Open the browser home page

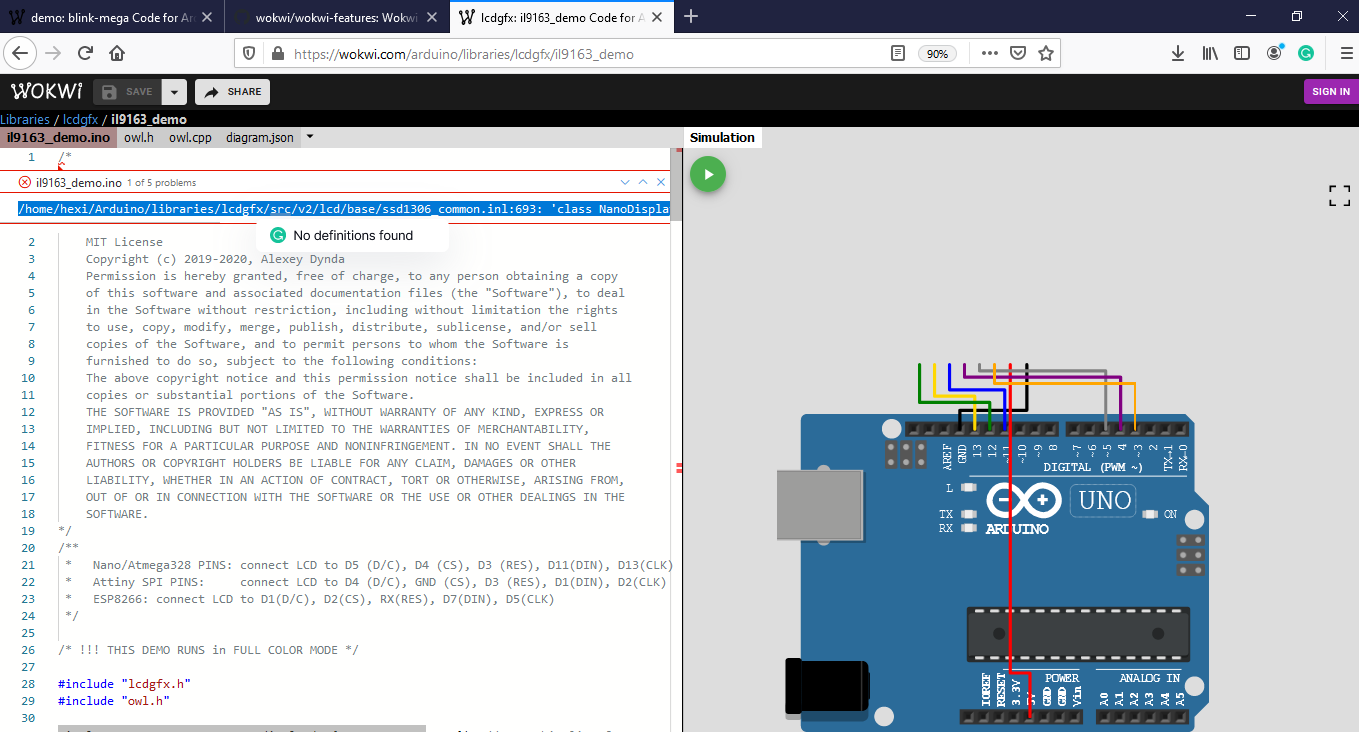117,53
